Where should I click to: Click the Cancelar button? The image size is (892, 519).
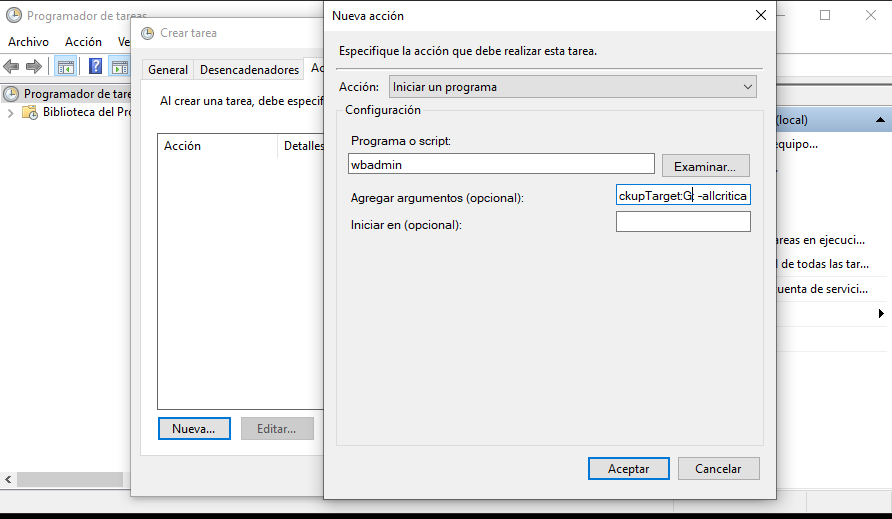(718, 468)
